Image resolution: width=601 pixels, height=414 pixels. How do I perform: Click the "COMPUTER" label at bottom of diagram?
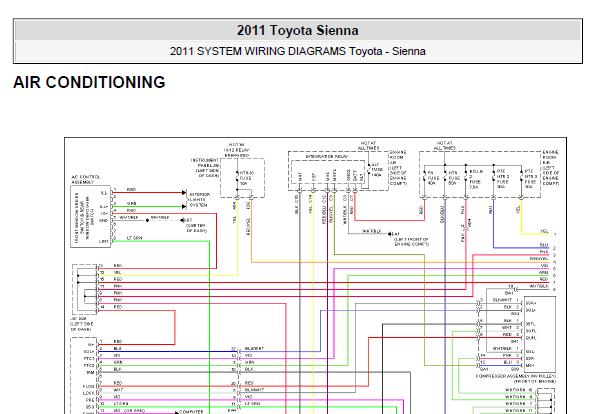pos(191,412)
